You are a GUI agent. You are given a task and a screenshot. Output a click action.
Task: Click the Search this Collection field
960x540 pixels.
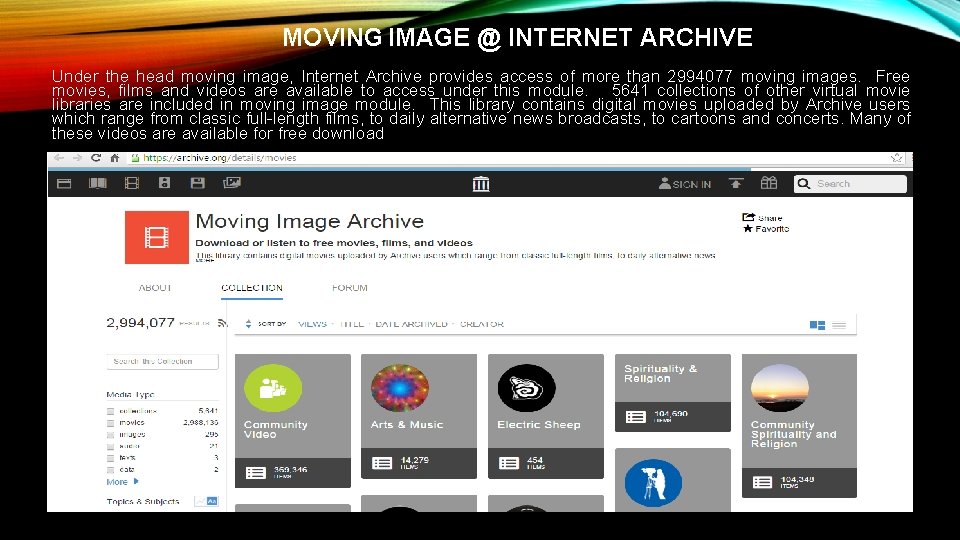162,361
